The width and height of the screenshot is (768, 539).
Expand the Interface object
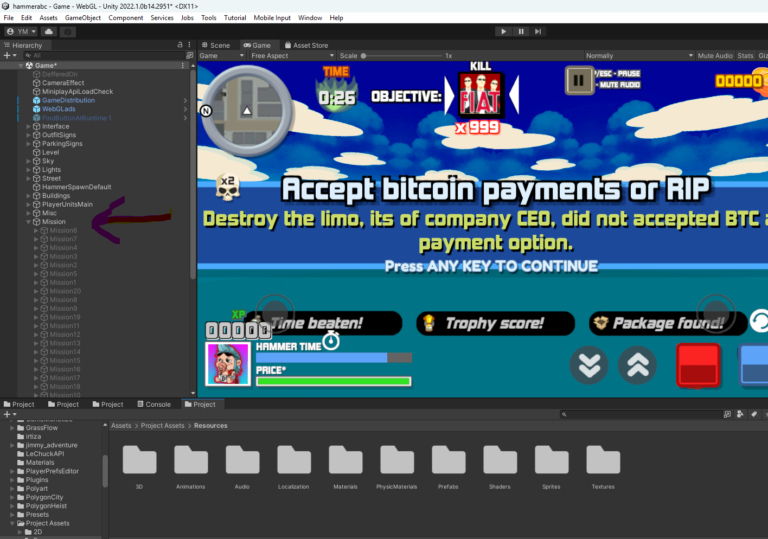pyautogui.click(x=28, y=126)
